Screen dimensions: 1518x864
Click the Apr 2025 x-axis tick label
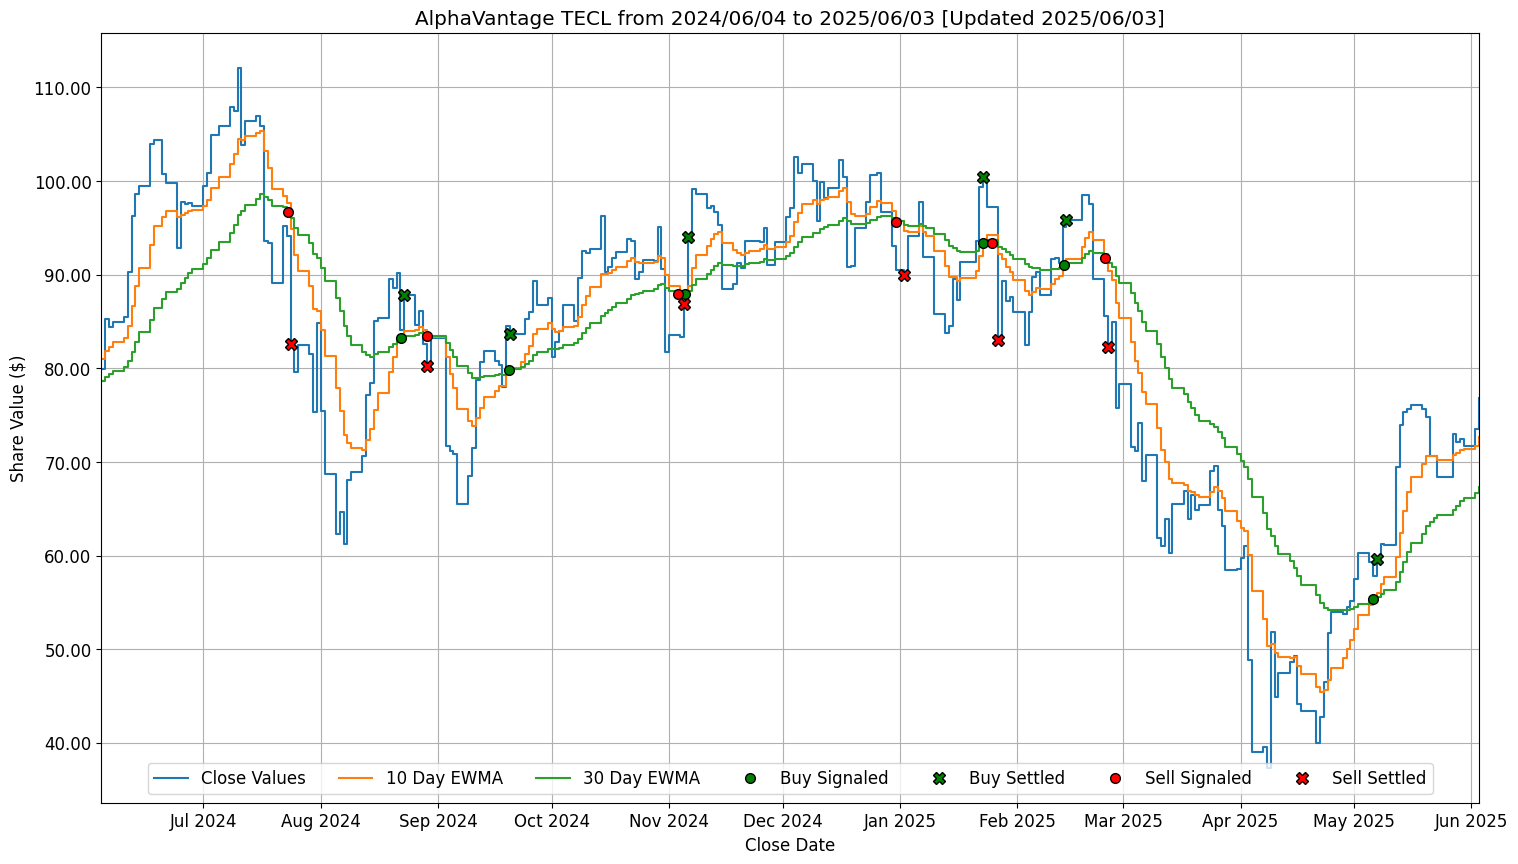pyautogui.click(x=1241, y=821)
